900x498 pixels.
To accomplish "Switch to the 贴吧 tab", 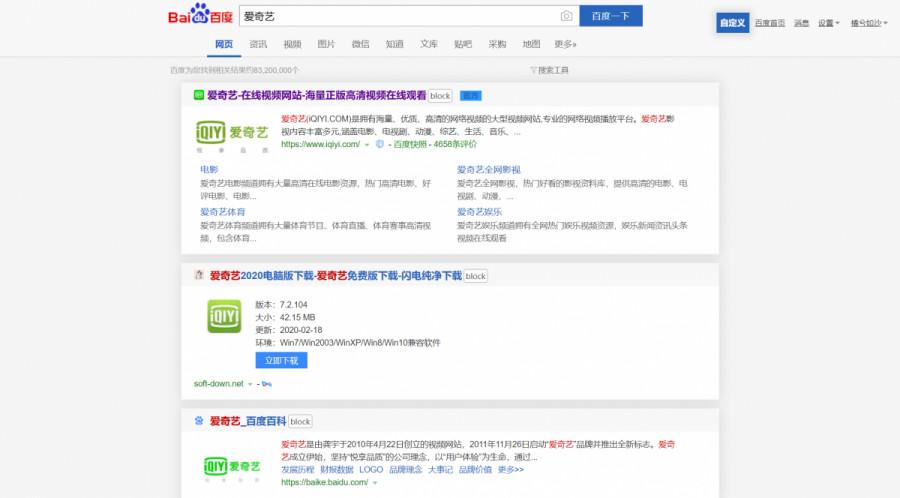I will (463, 44).
